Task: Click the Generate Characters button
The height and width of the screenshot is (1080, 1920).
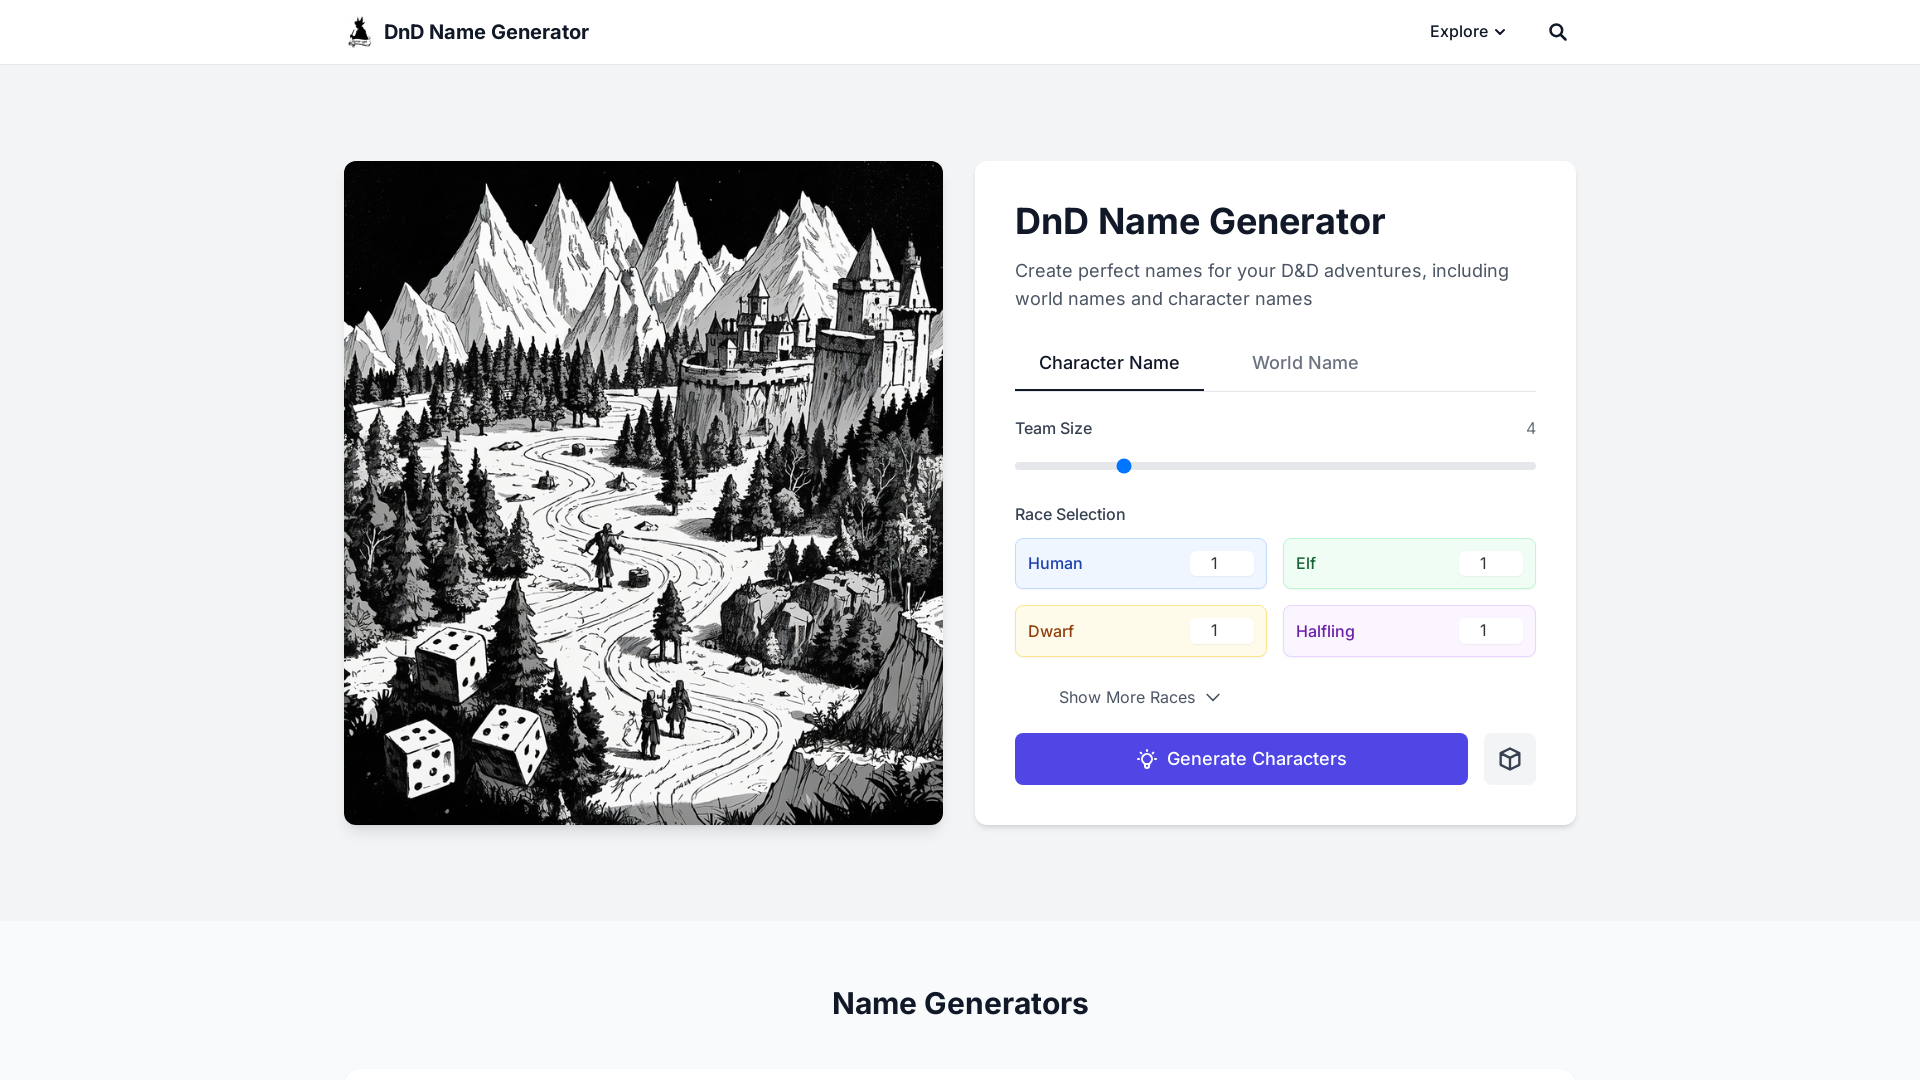Action: pyautogui.click(x=1241, y=759)
